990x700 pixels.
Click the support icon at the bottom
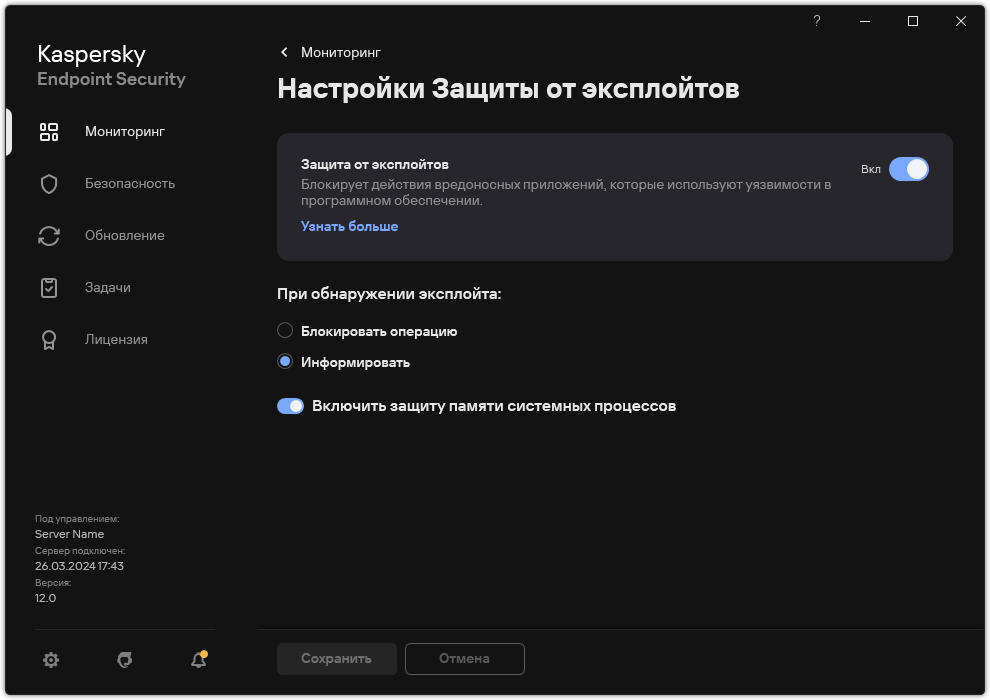[124, 660]
